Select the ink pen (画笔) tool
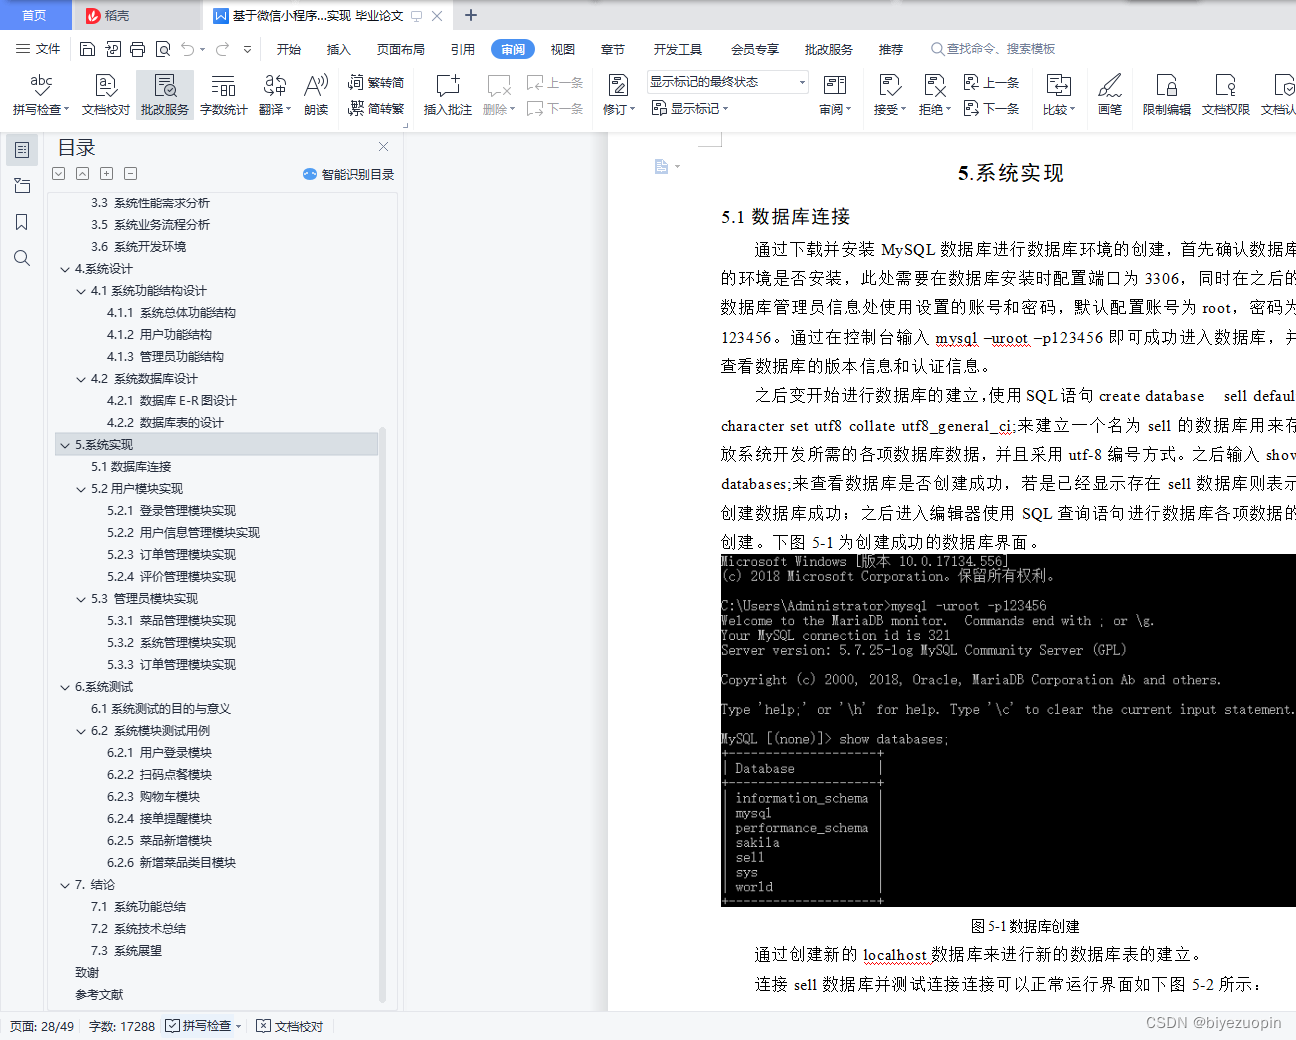This screenshot has height=1040, width=1296. (1110, 95)
